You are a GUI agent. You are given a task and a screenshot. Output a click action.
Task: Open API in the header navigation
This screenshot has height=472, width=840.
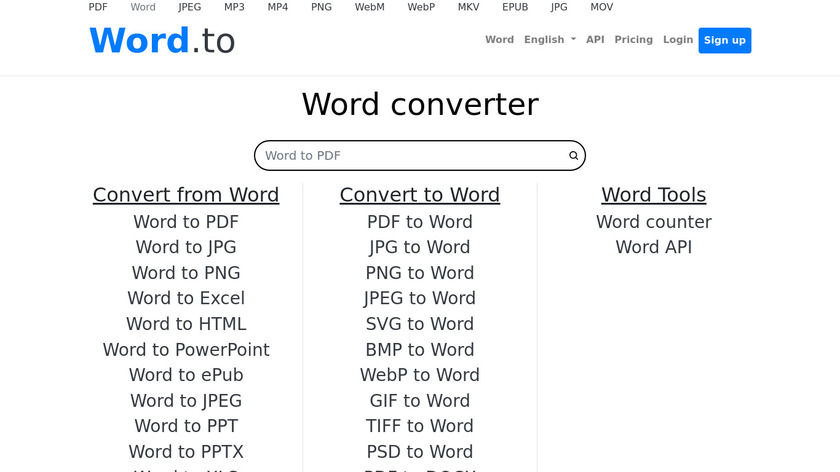pos(595,40)
